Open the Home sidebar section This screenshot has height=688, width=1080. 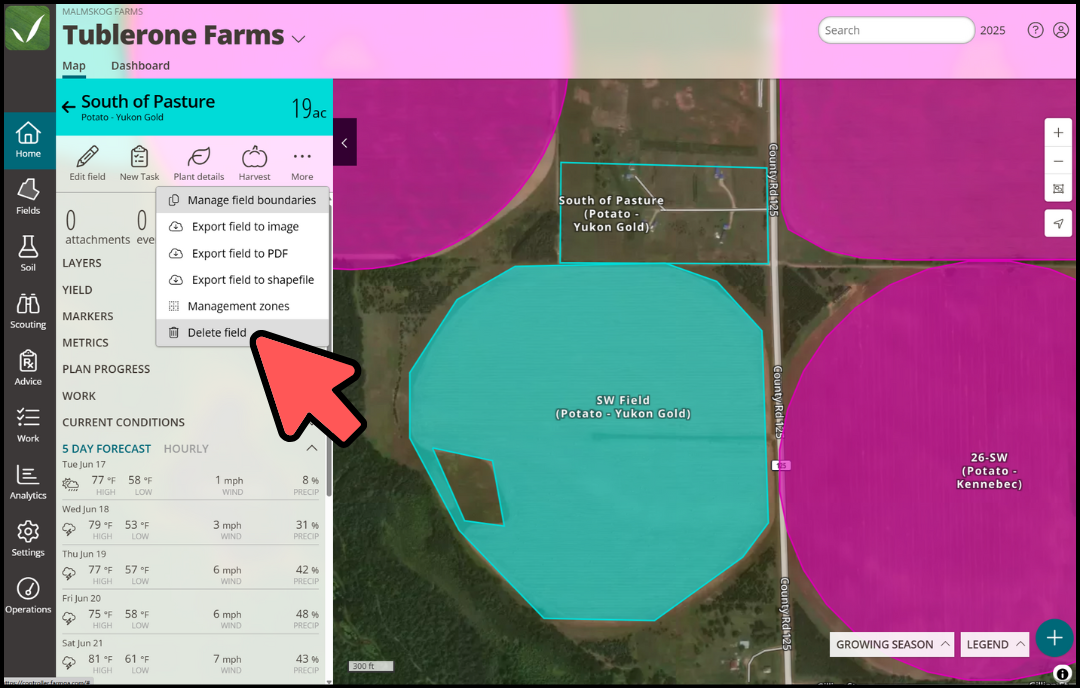(x=28, y=140)
